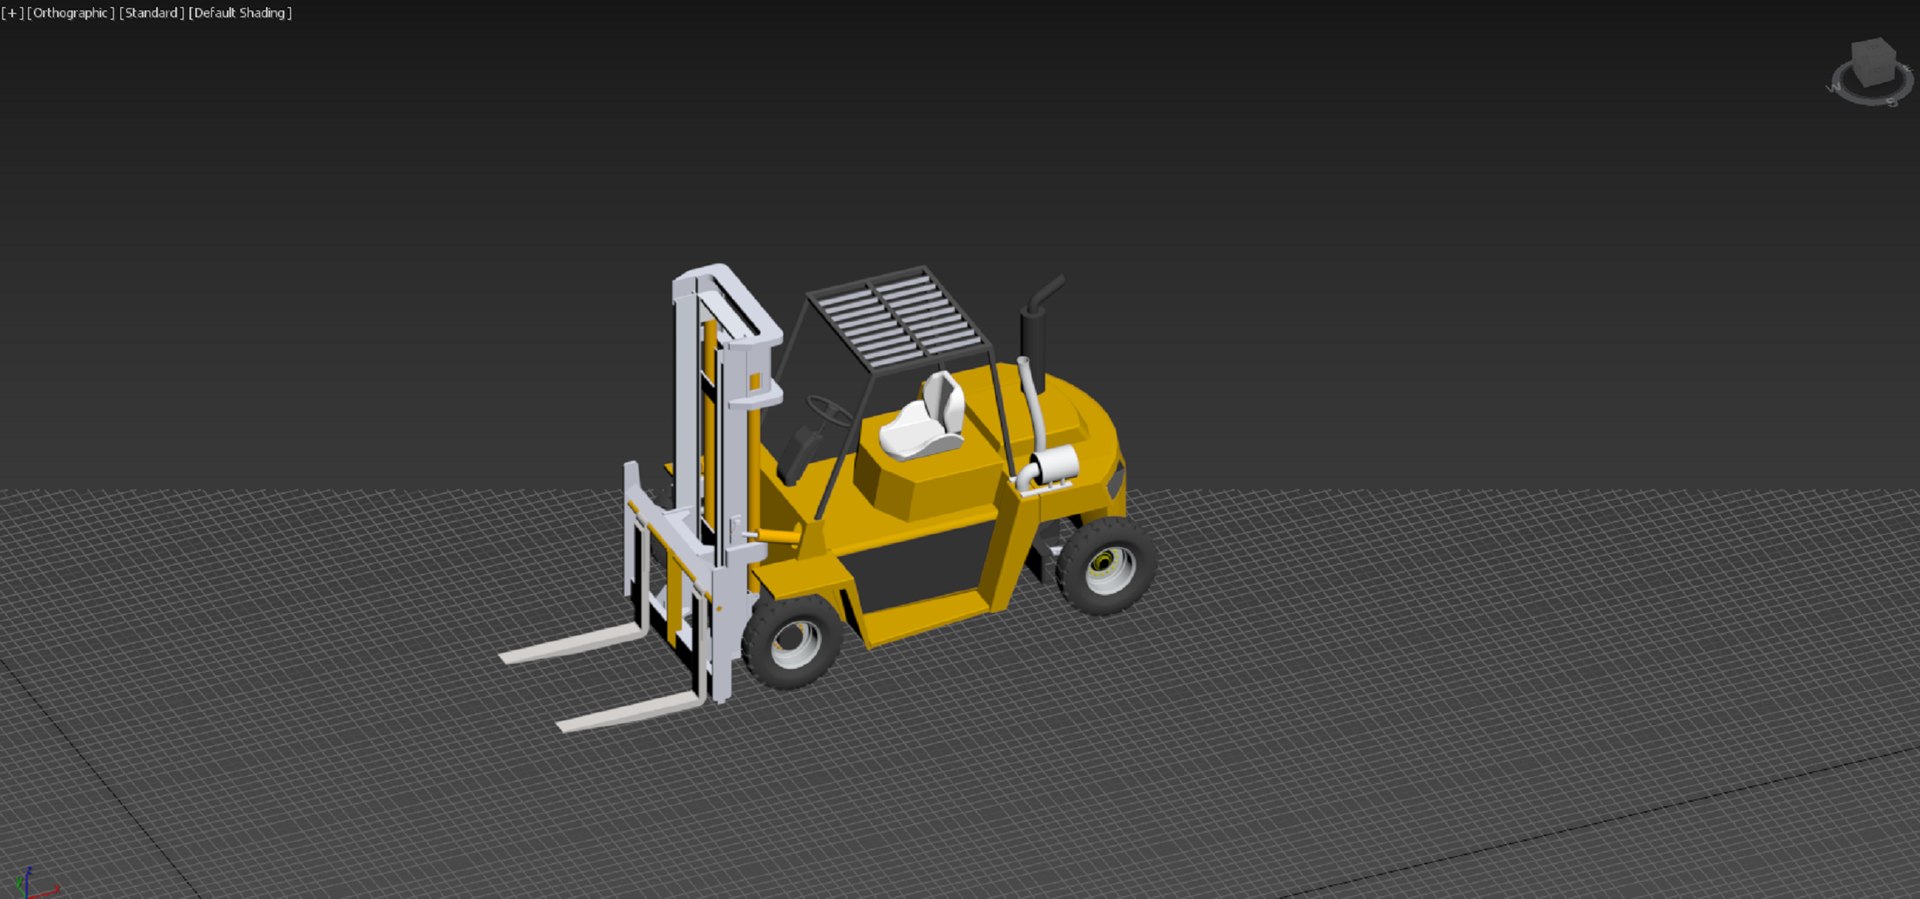Open the Default Shading viewport menu

pos(240,13)
